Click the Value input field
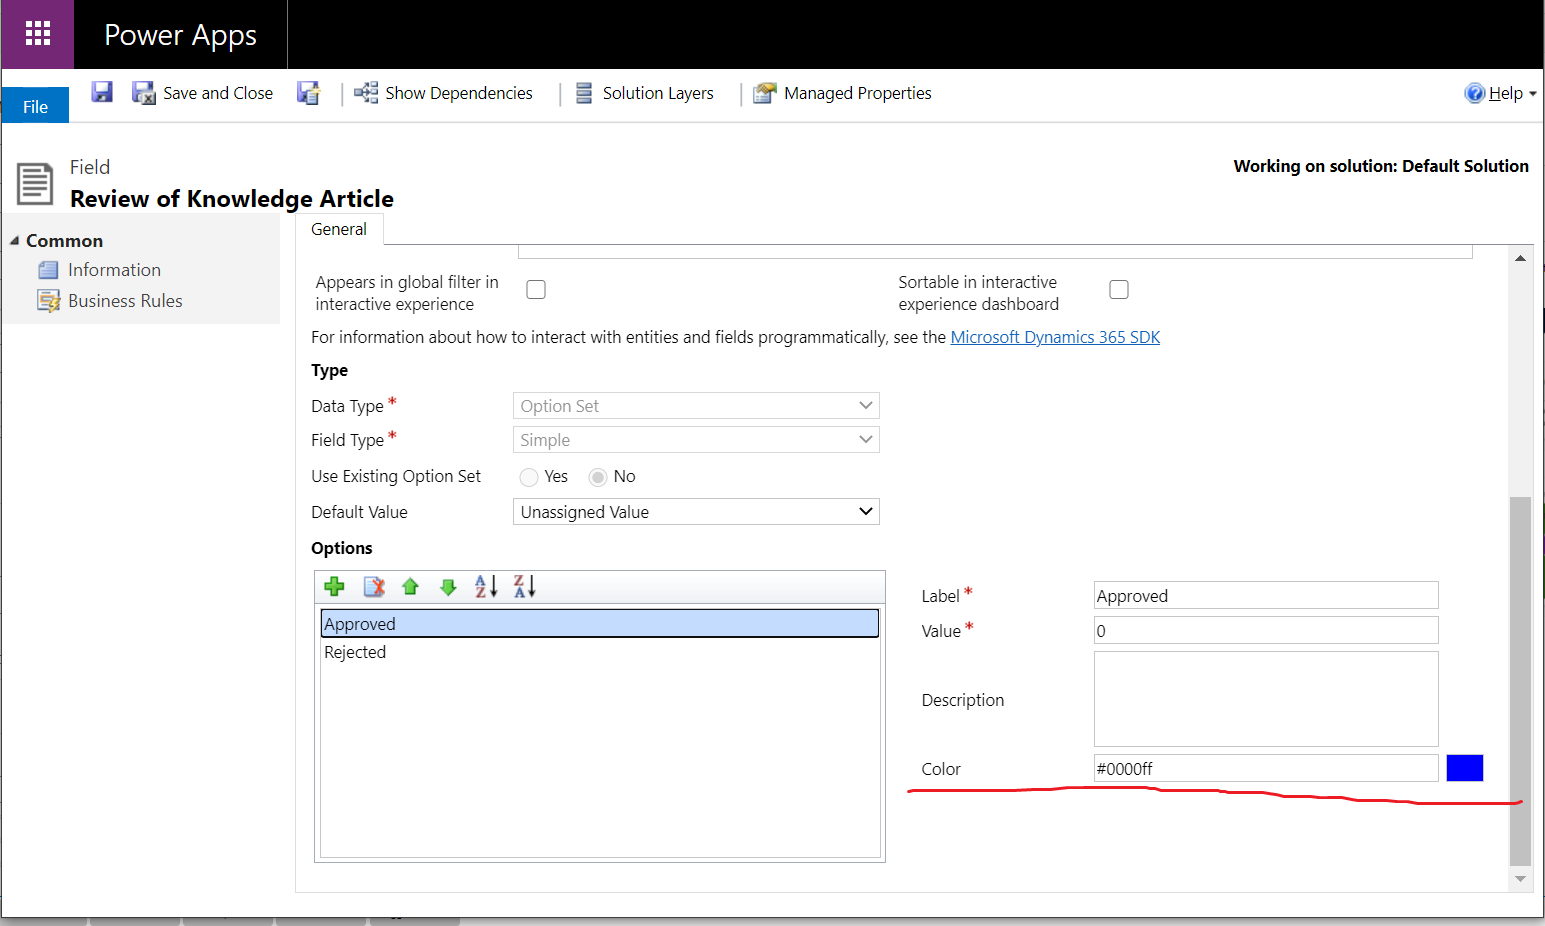Viewport: 1545px width, 926px height. [1266, 631]
